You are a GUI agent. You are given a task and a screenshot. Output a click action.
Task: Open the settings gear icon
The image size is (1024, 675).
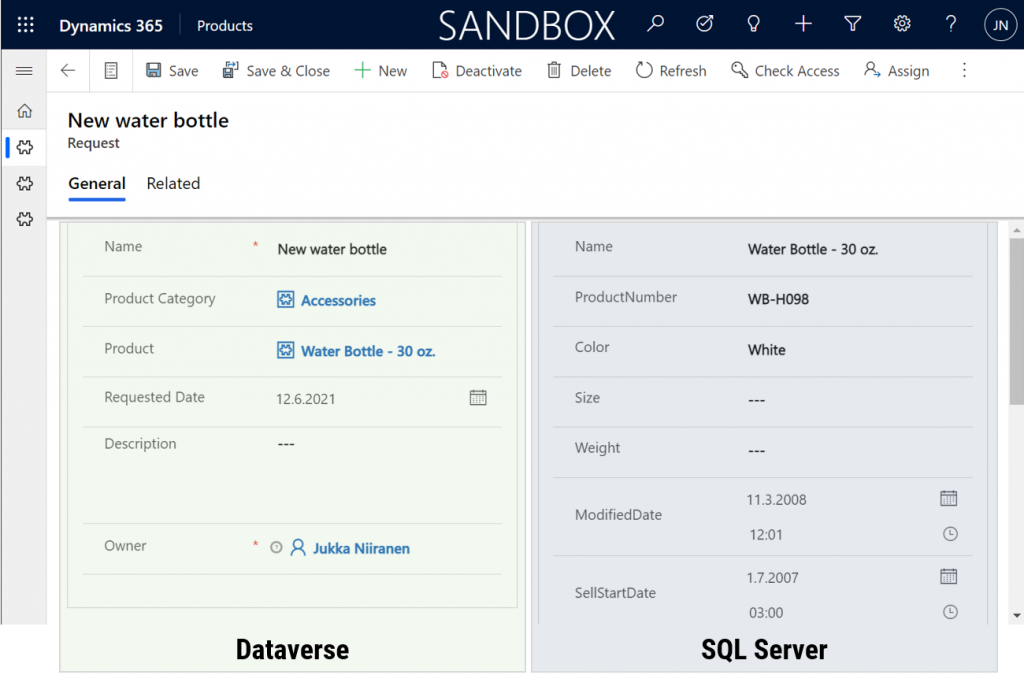point(902,24)
